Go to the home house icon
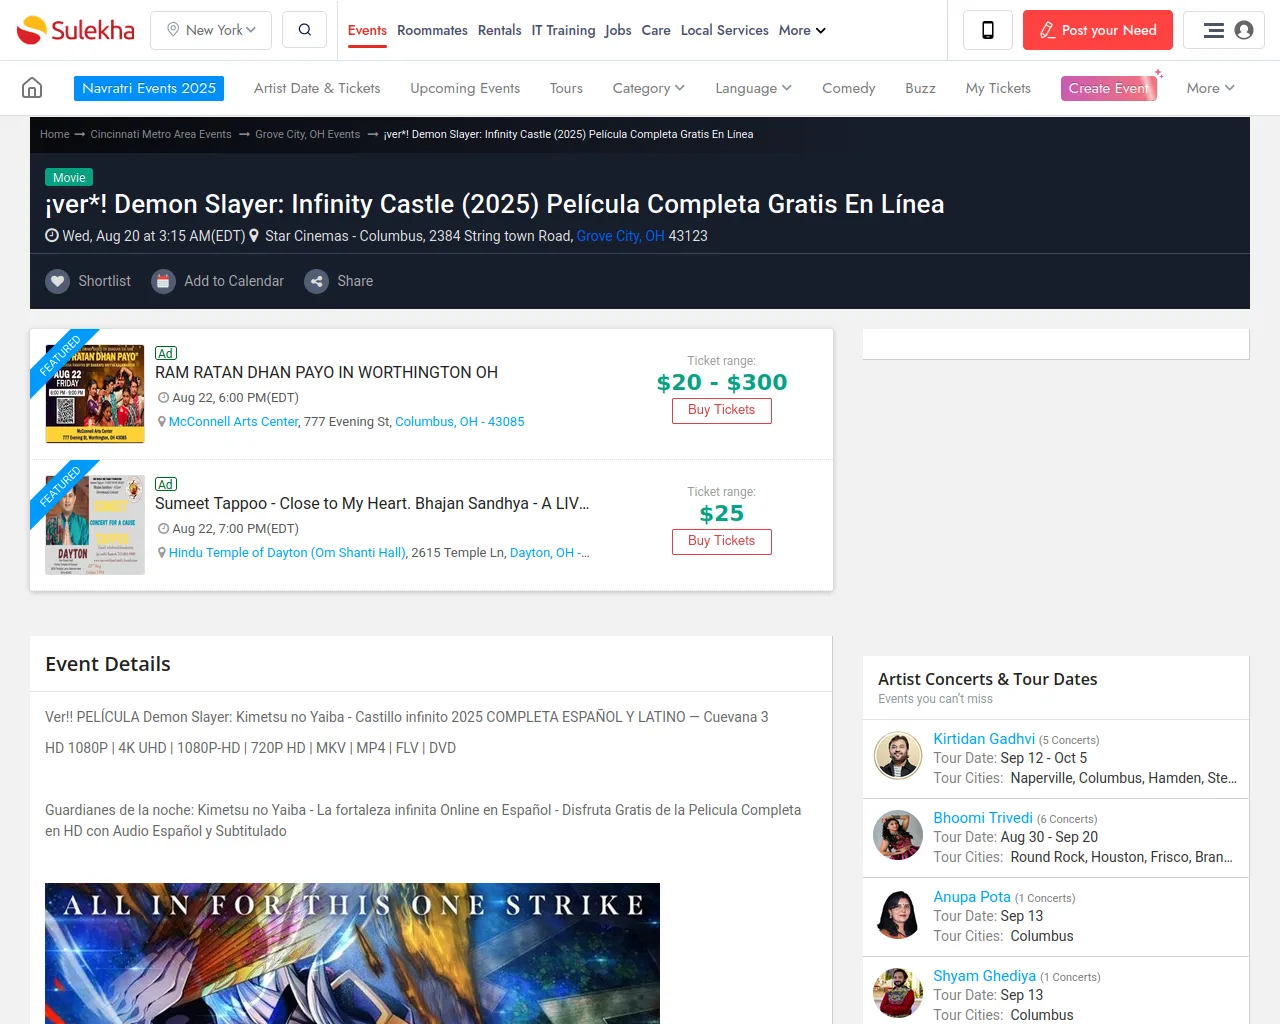Viewport: 1280px width, 1024px height. pyautogui.click(x=32, y=88)
